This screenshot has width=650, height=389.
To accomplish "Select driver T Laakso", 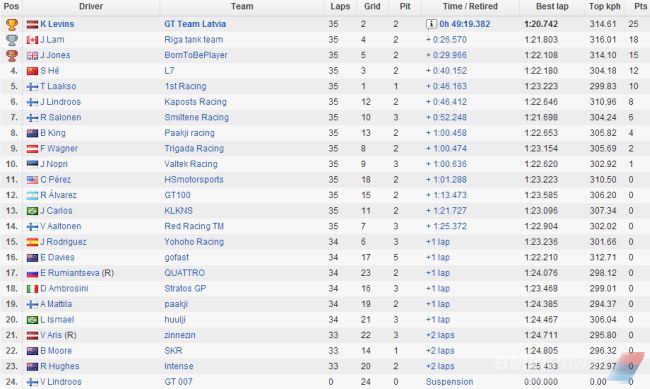I will pos(58,86).
